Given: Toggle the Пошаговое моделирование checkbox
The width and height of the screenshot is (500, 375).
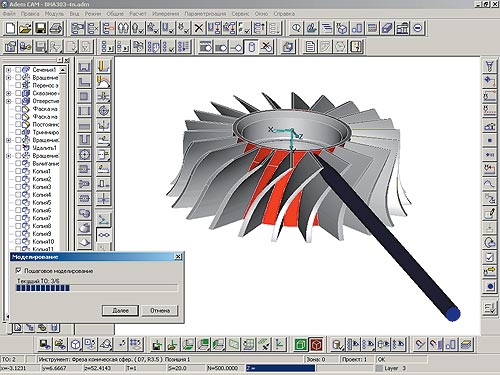Looking at the screenshot, I should [19, 270].
